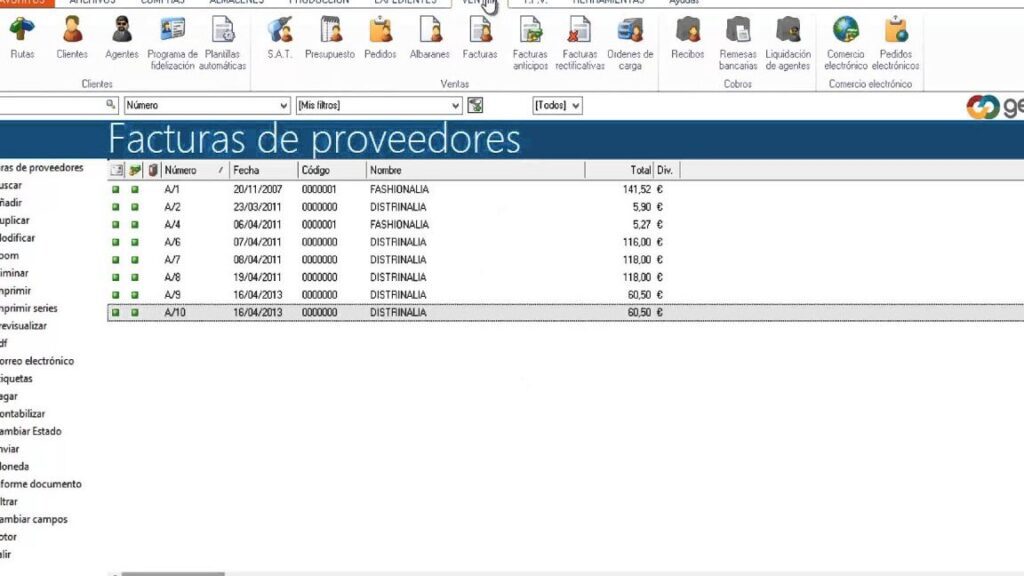Toggle the first green status box of invoice A/10

point(116,313)
